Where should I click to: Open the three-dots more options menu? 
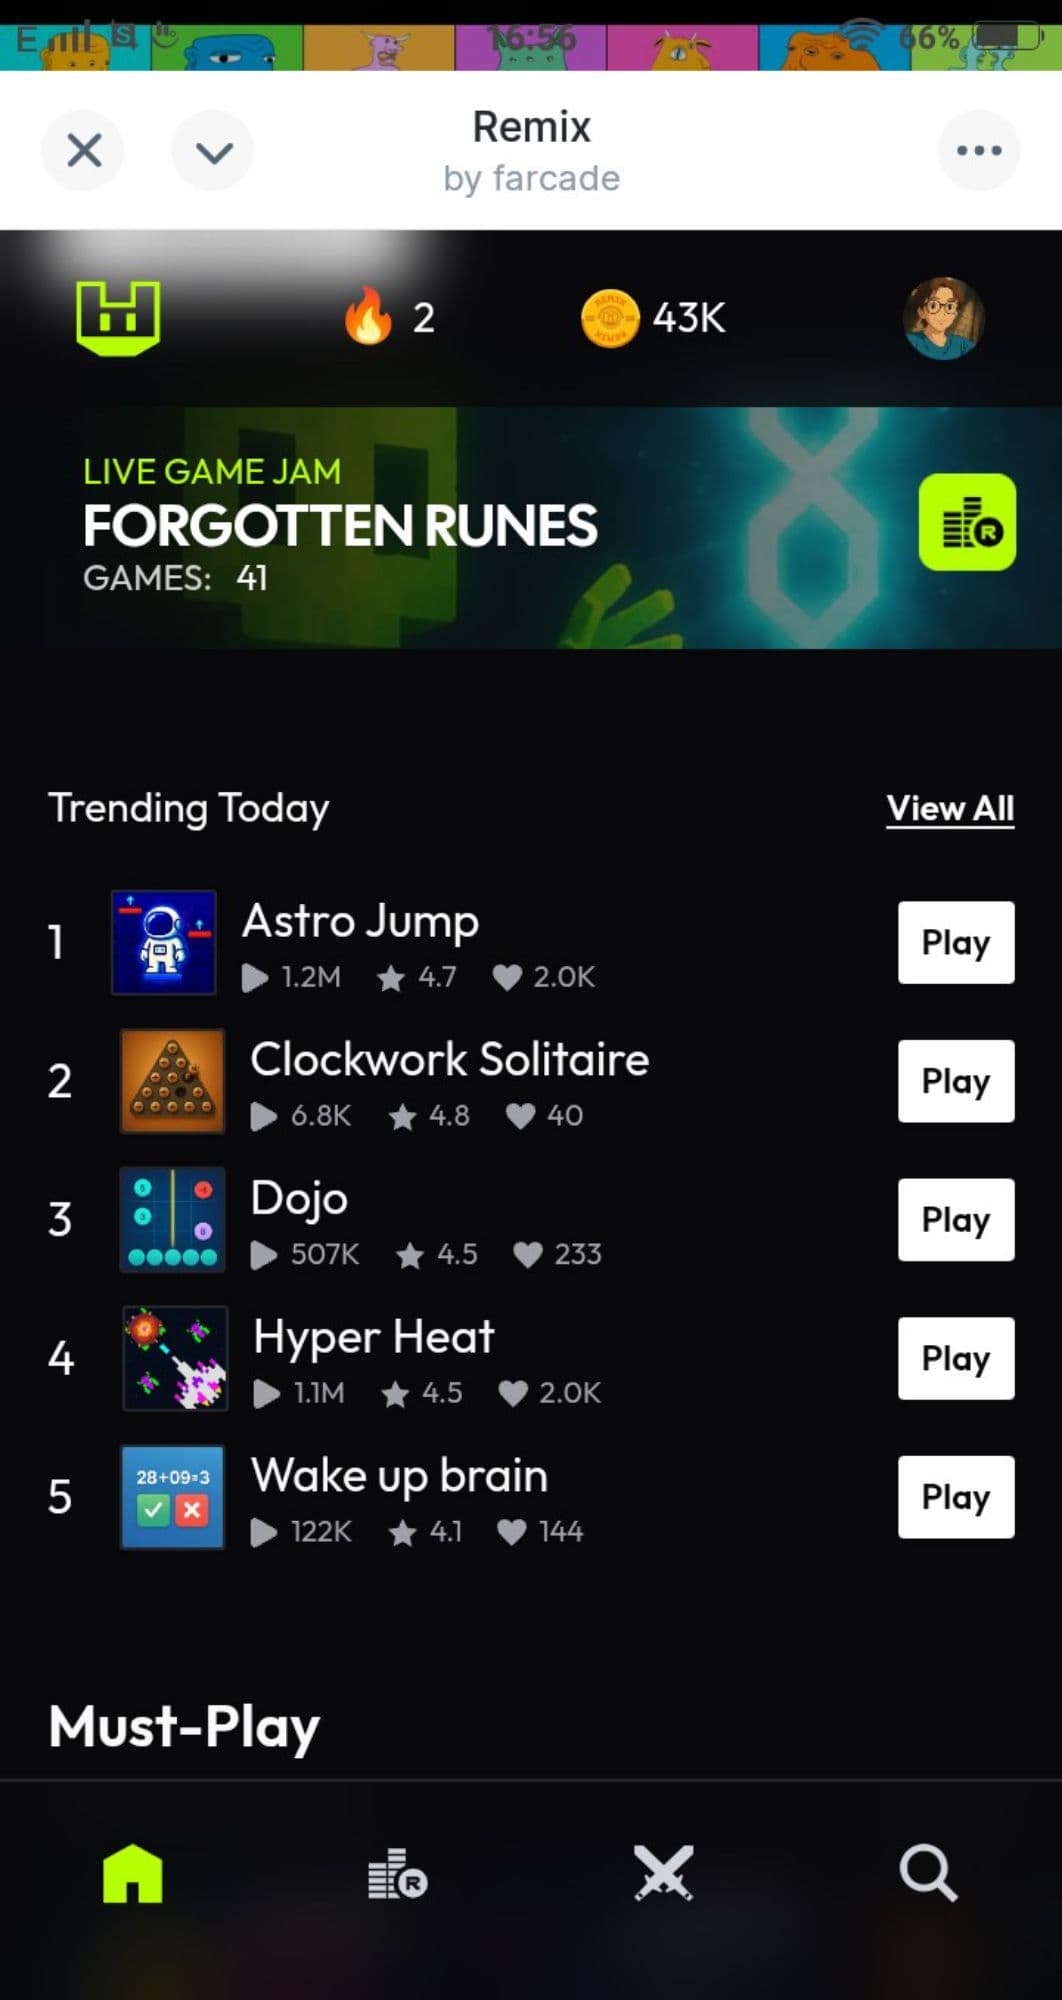(978, 150)
